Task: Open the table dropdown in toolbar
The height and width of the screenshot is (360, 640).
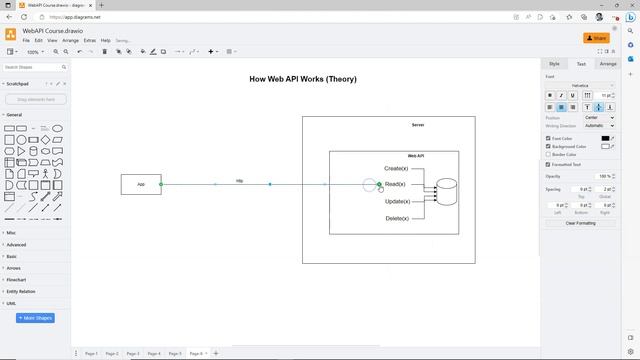Action: [231, 52]
